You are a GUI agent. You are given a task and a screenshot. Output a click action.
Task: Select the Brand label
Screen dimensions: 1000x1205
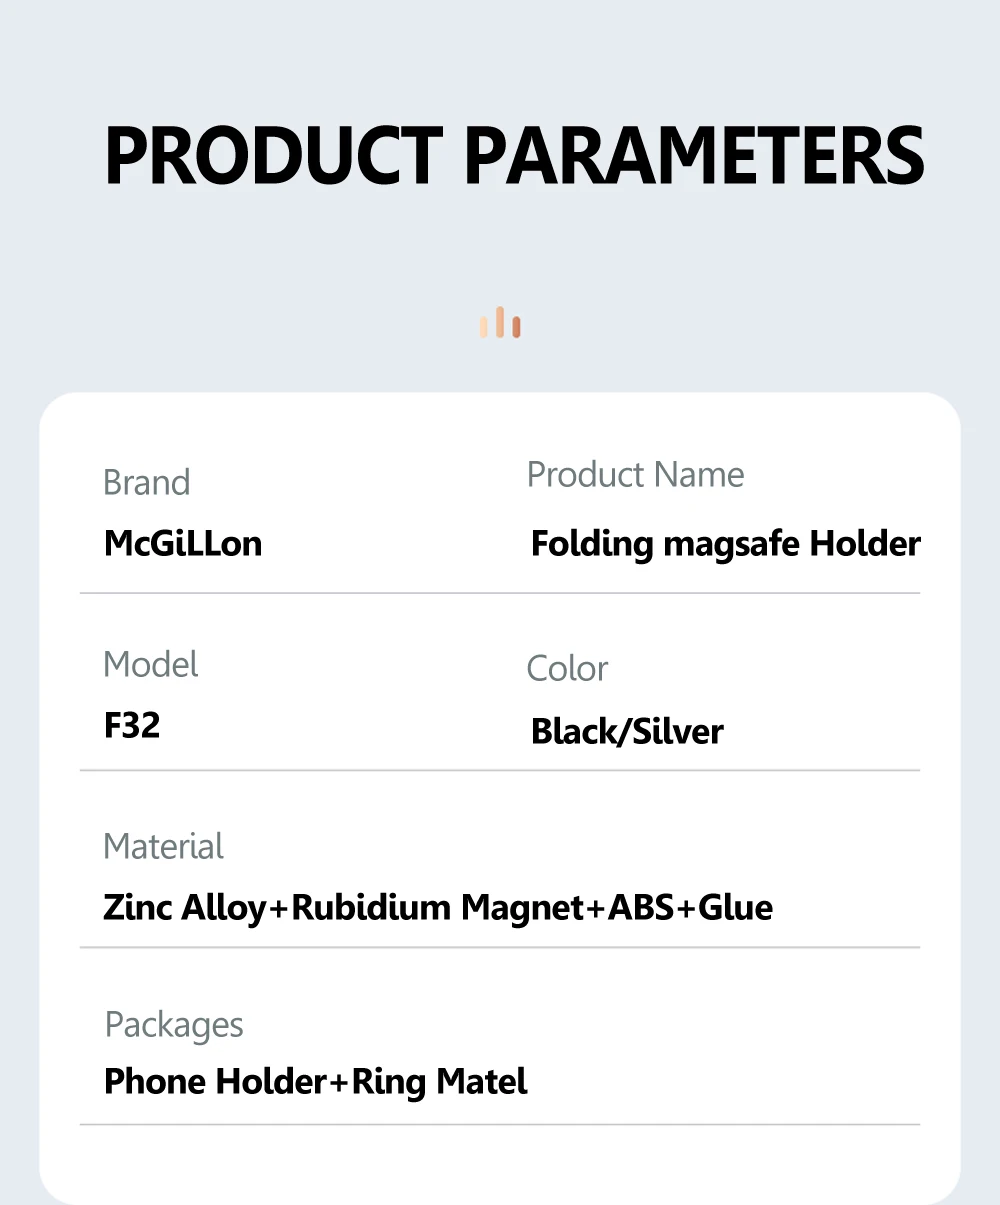tap(146, 483)
